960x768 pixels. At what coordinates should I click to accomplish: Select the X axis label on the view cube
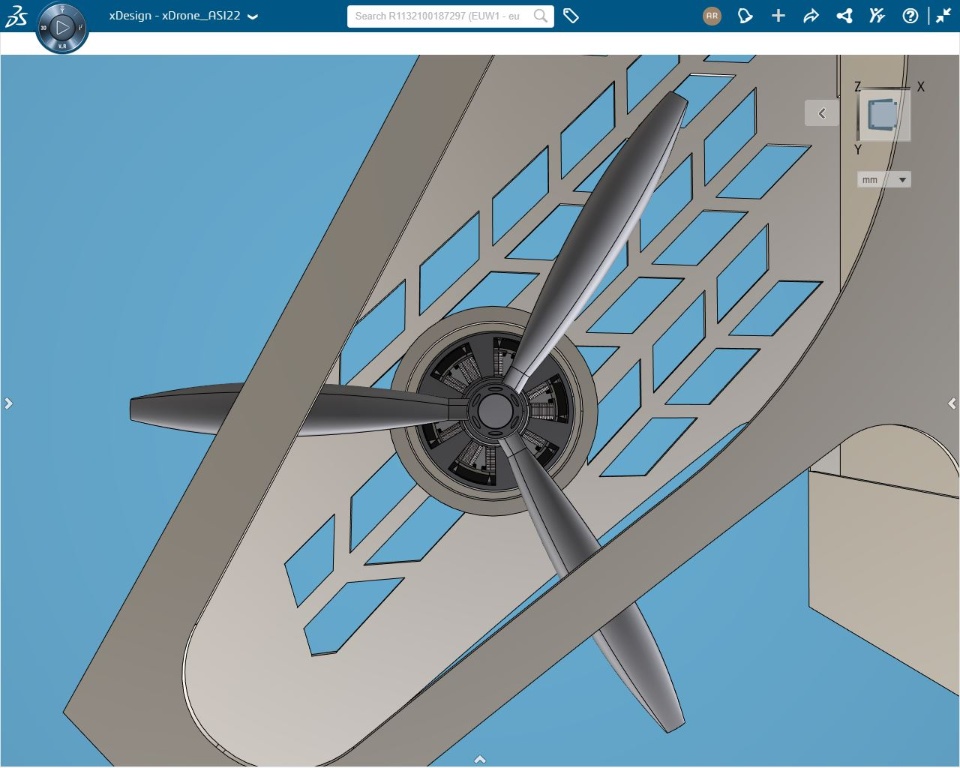point(920,87)
